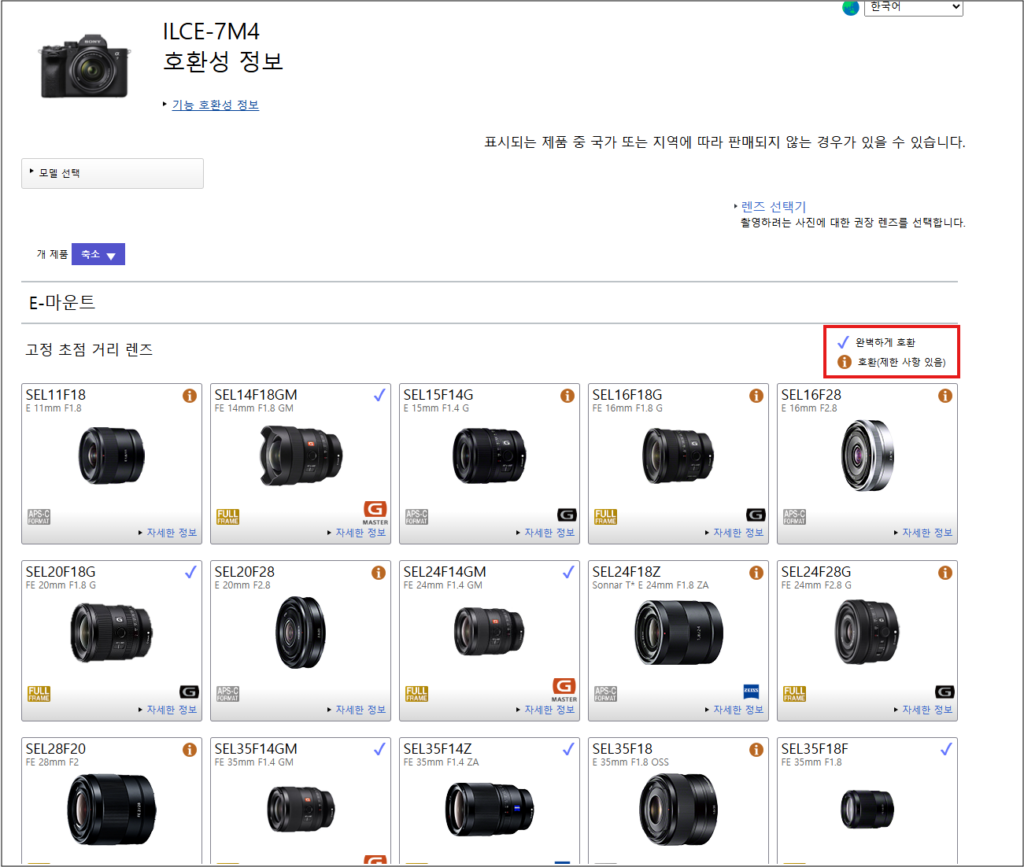Image resolution: width=1024 pixels, height=867 pixels.
Task: Click the '고정 초점 거리 렌즈' heading
Action: (x=89, y=350)
